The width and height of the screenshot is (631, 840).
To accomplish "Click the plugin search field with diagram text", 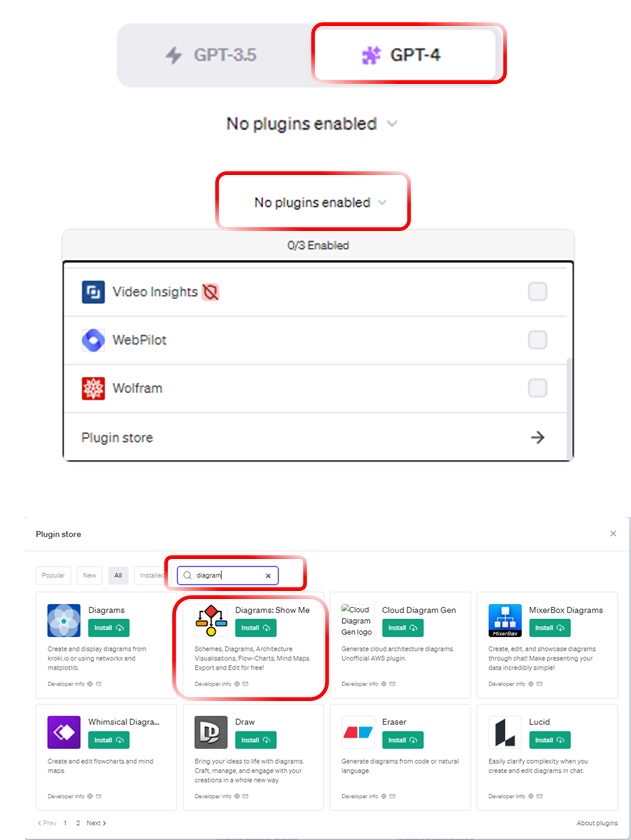I will 228,575.
